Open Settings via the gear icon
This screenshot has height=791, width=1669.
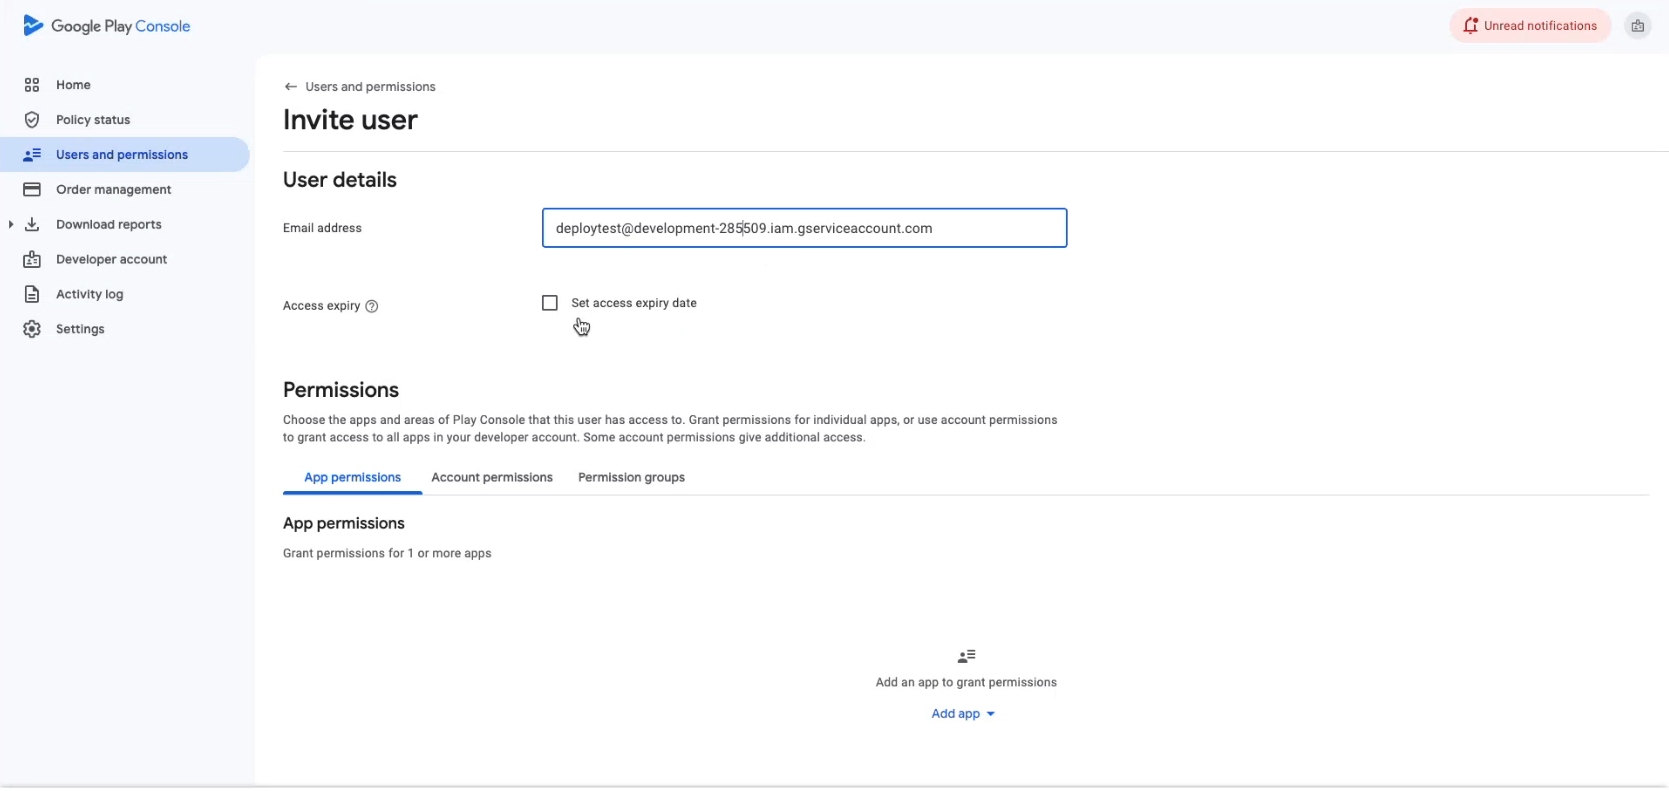[32, 329]
